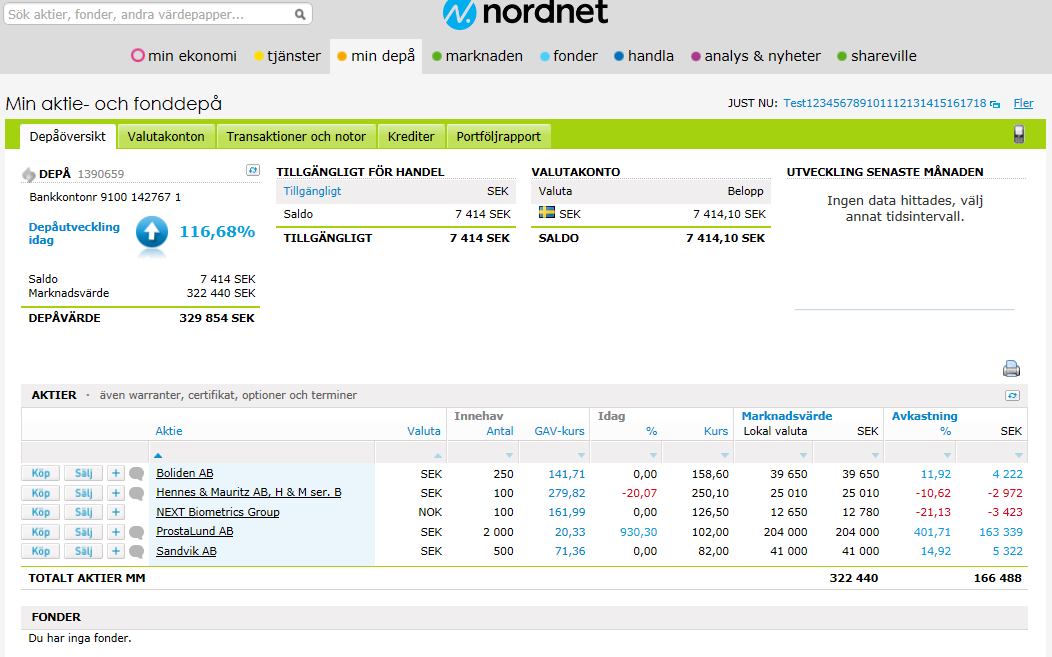
Task: Open comment bubble for Hennes & Mauritz
Action: coord(137,493)
